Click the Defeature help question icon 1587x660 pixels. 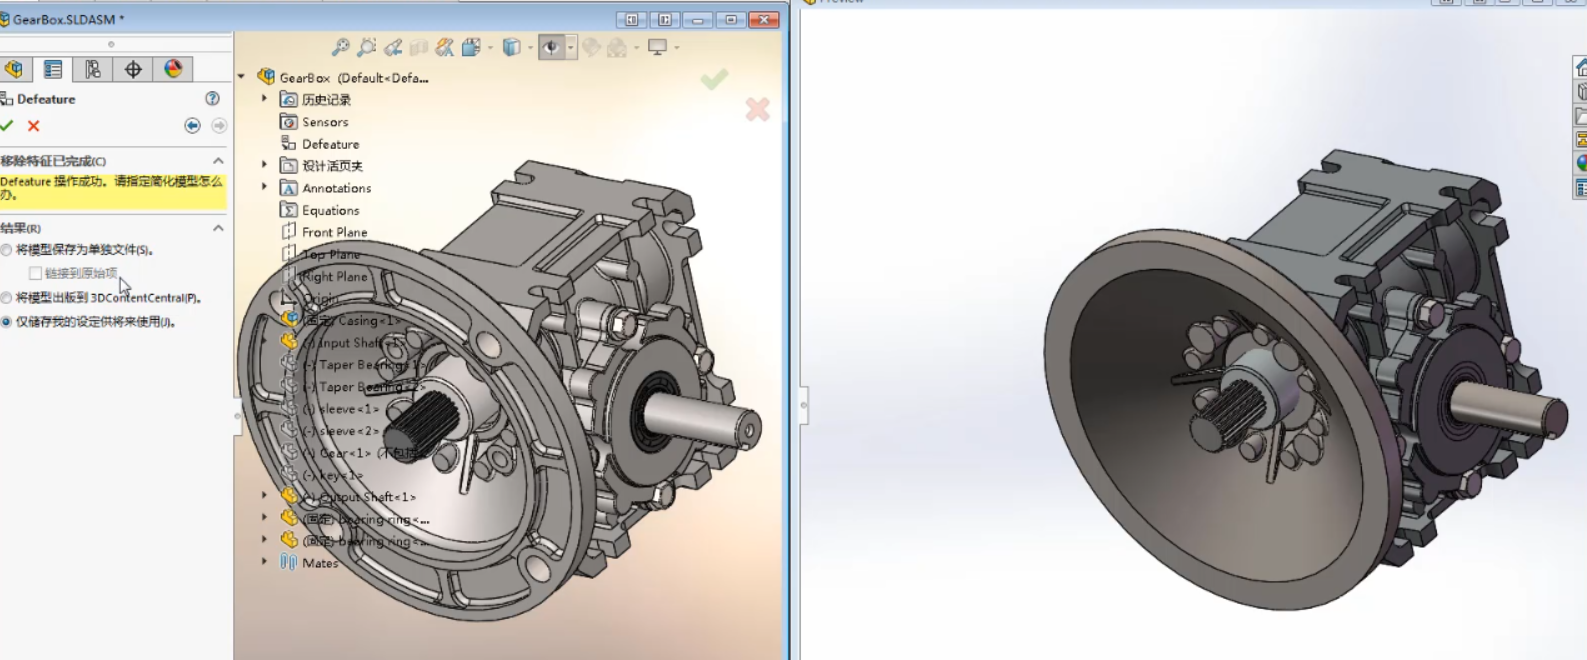point(212,99)
